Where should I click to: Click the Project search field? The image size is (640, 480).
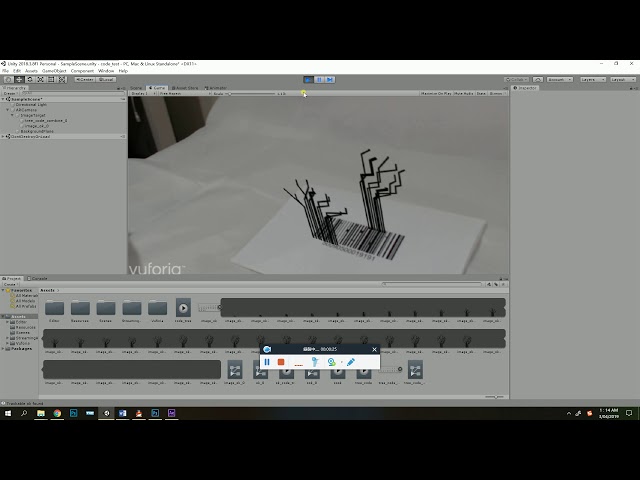pos(433,284)
